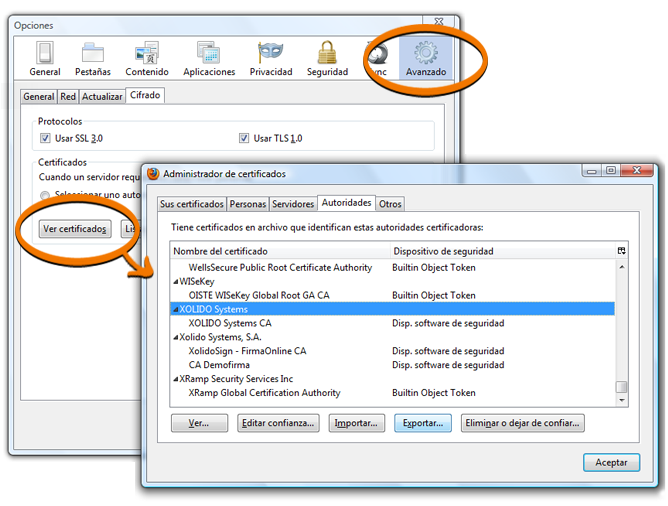This screenshot has width=668, height=506.
Task: Select OISTE WISeKey Global Root GA CA
Action: (392, 296)
